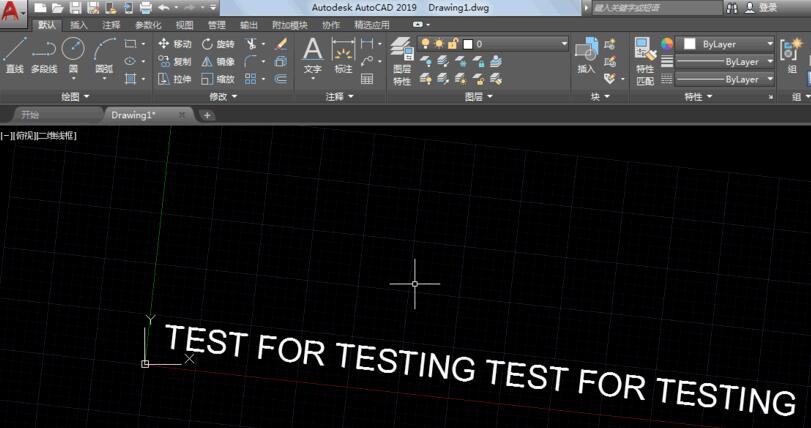This screenshot has width=811, height=428.
Task: Click the Trim scissors icon
Action: [x=251, y=44]
